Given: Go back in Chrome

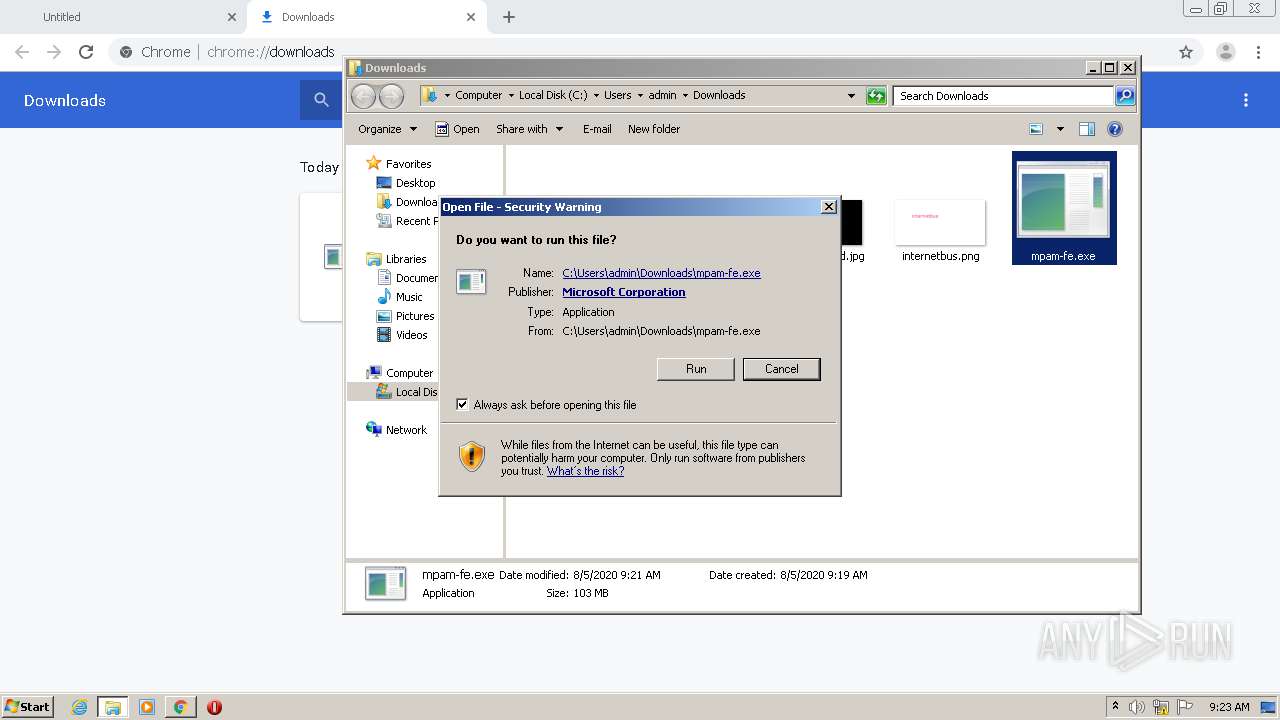Looking at the screenshot, I should coord(22,52).
